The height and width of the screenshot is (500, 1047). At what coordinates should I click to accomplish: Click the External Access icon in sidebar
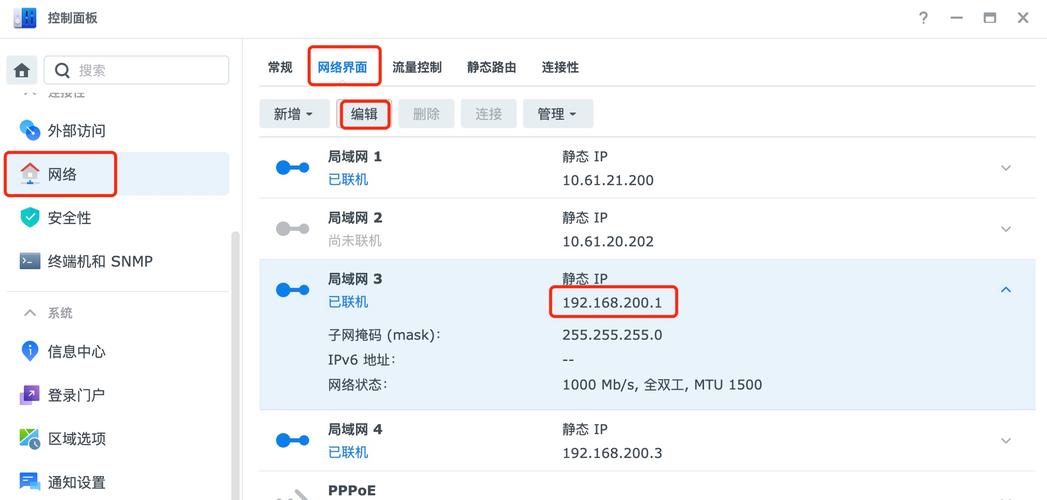pyautogui.click(x=30, y=130)
